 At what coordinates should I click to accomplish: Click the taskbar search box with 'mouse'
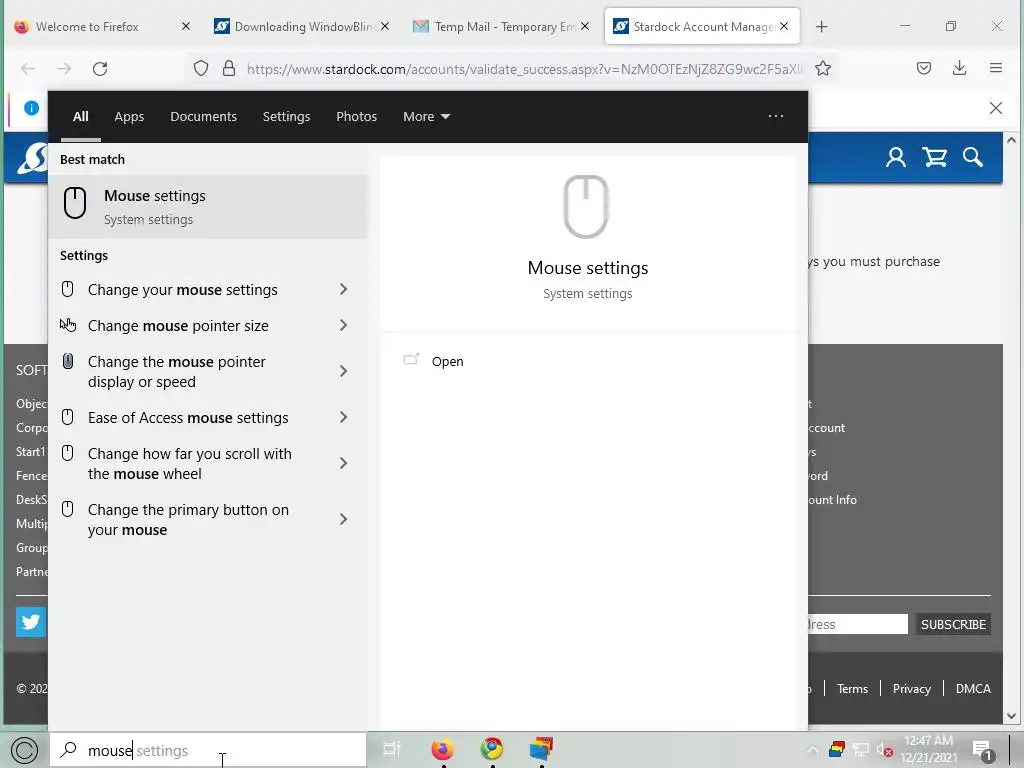point(208,750)
